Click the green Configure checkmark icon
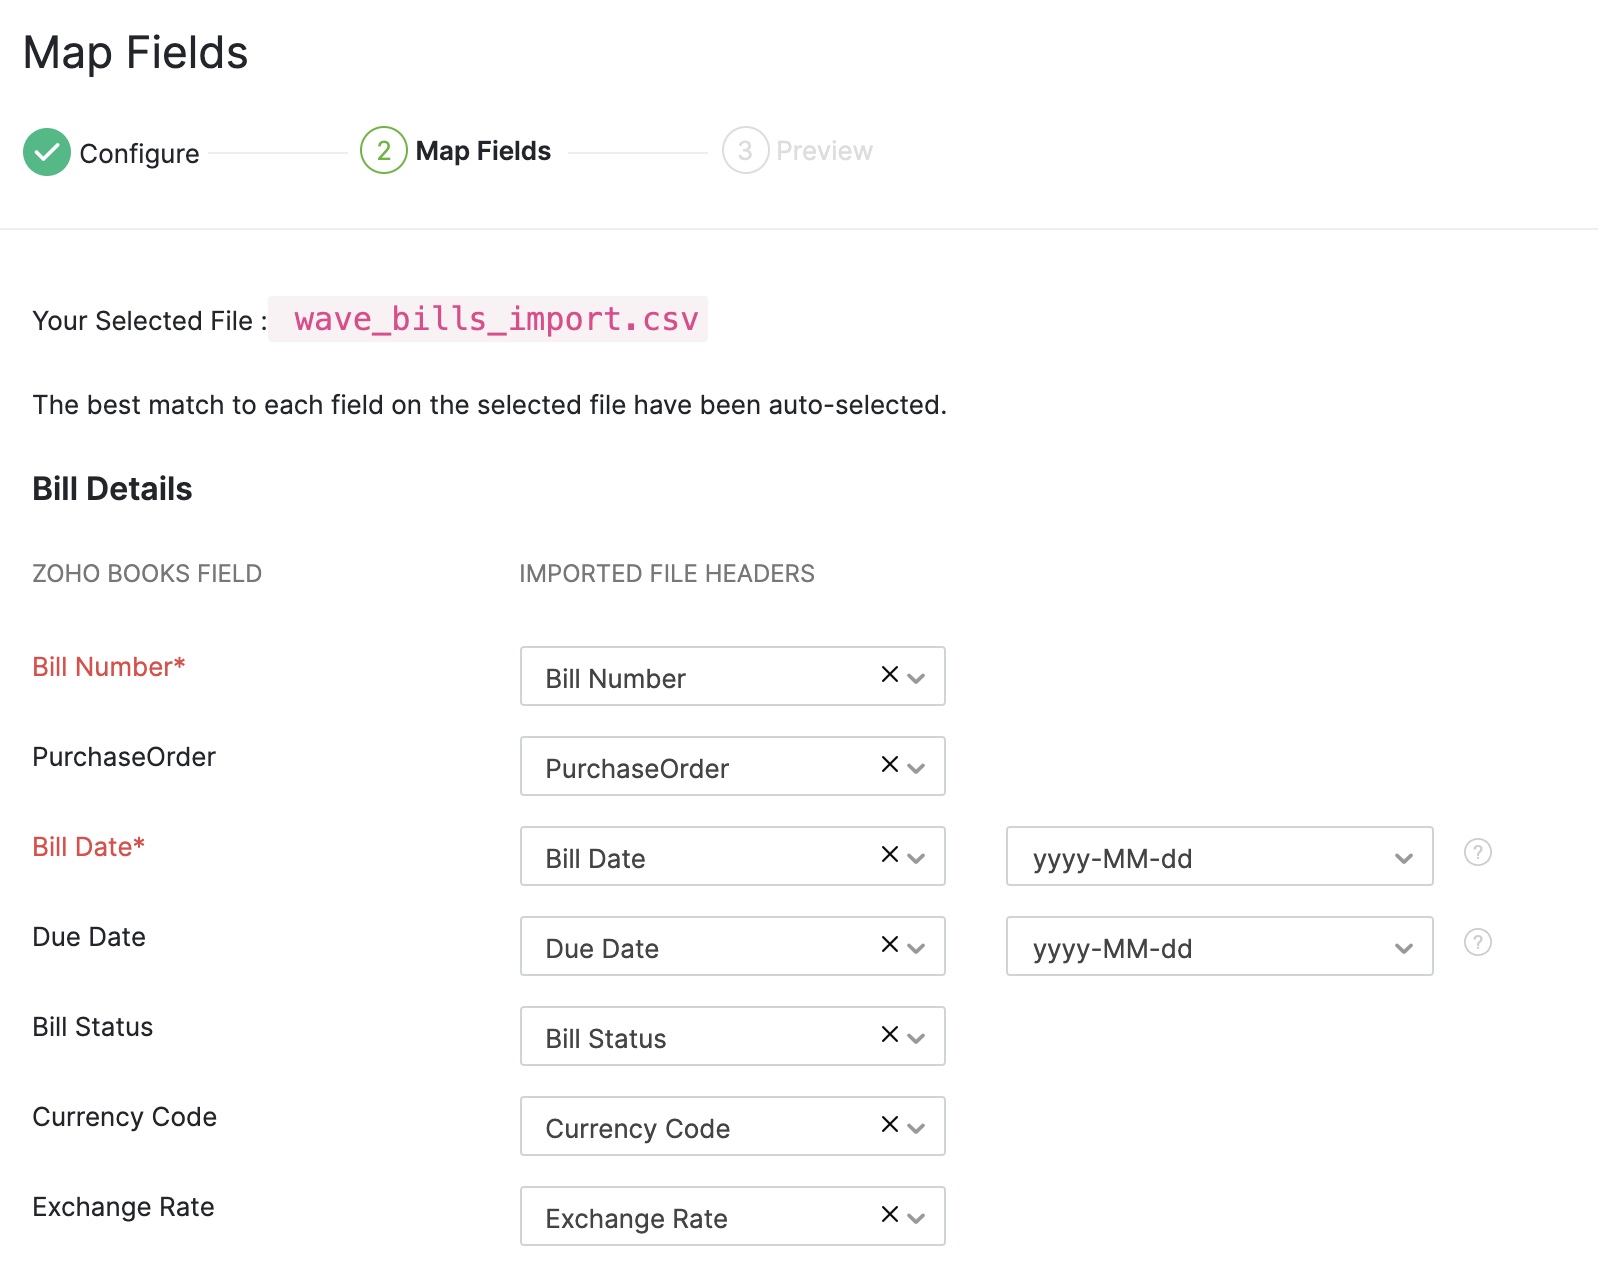This screenshot has height=1262, width=1598. coord(47,152)
